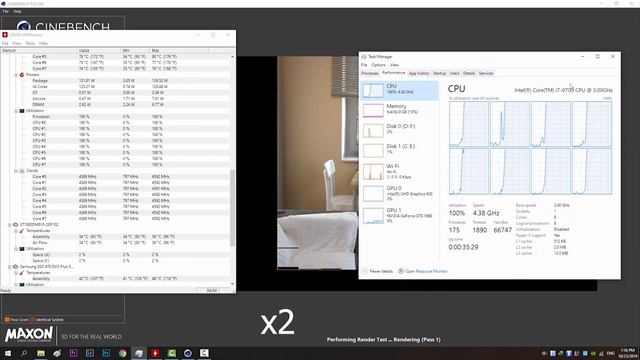
Task: Click HWMonitor scrollbar up arrow
Action: 233,56
